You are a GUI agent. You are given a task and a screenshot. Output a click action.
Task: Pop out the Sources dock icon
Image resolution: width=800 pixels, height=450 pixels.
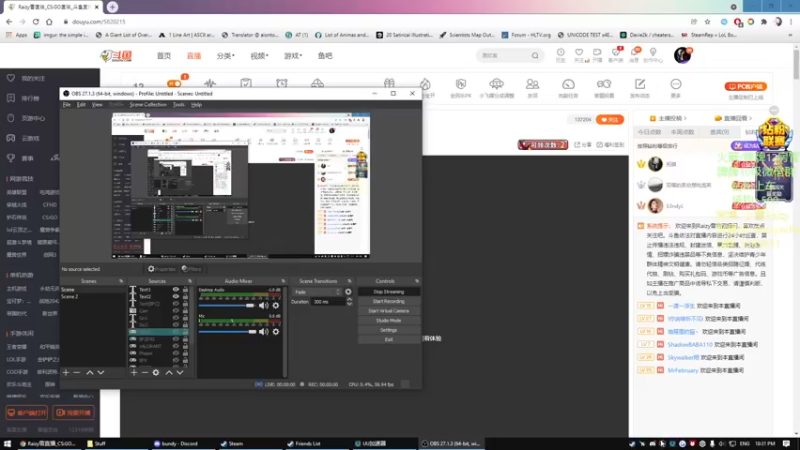[x=190, y=281]
